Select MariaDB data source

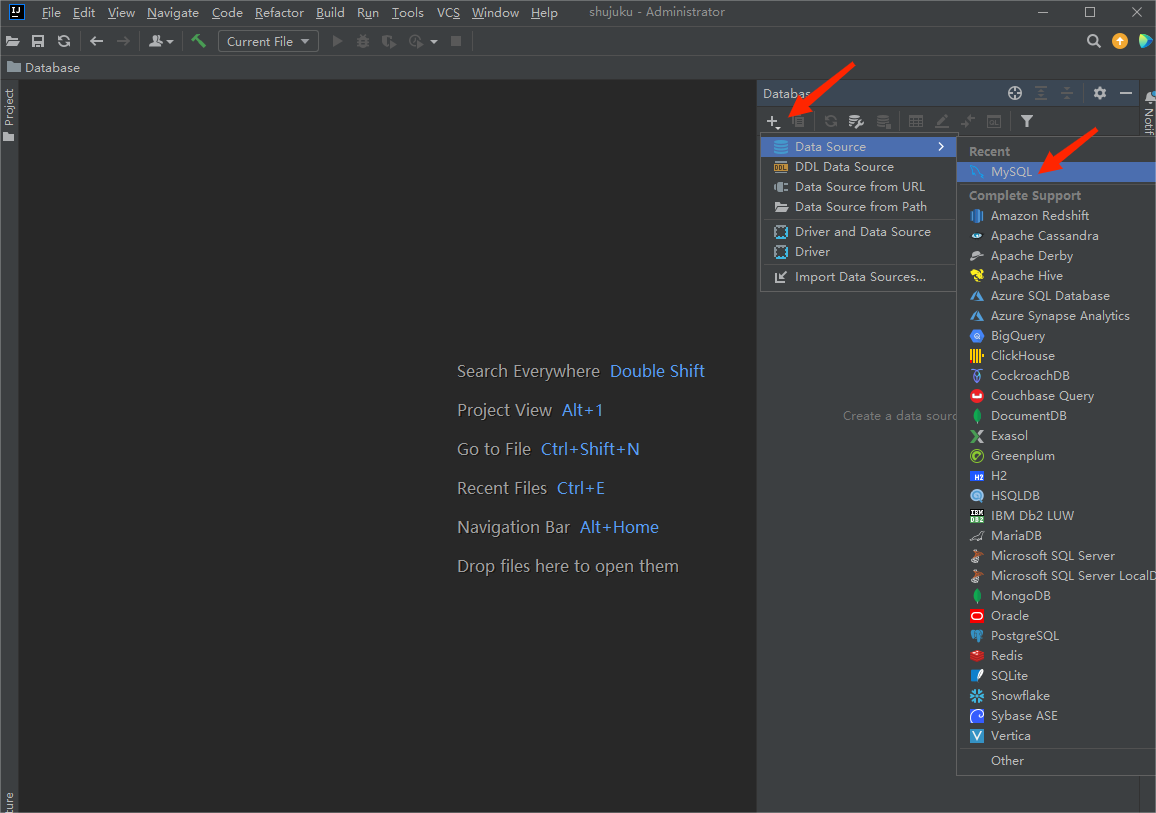click(1056, 535)
